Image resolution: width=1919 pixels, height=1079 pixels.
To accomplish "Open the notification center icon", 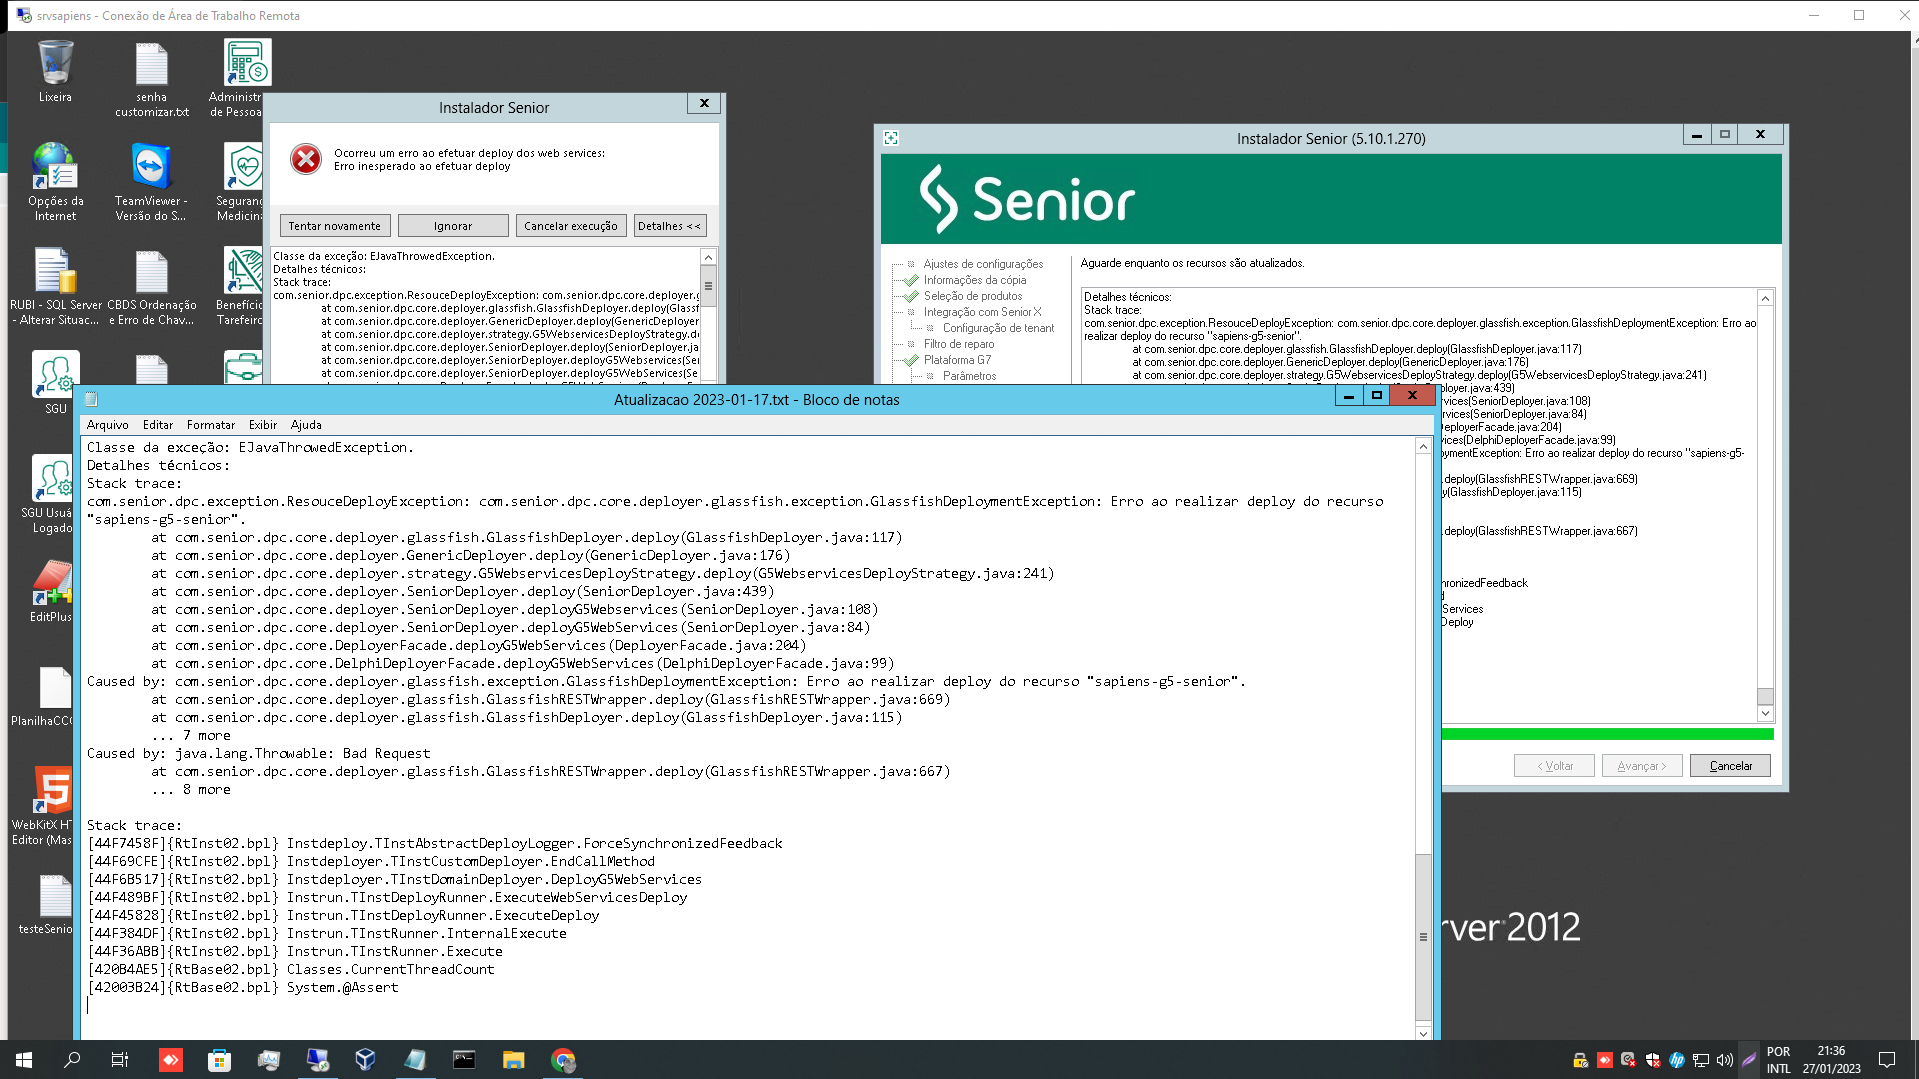I will tap(1887, 1060).
